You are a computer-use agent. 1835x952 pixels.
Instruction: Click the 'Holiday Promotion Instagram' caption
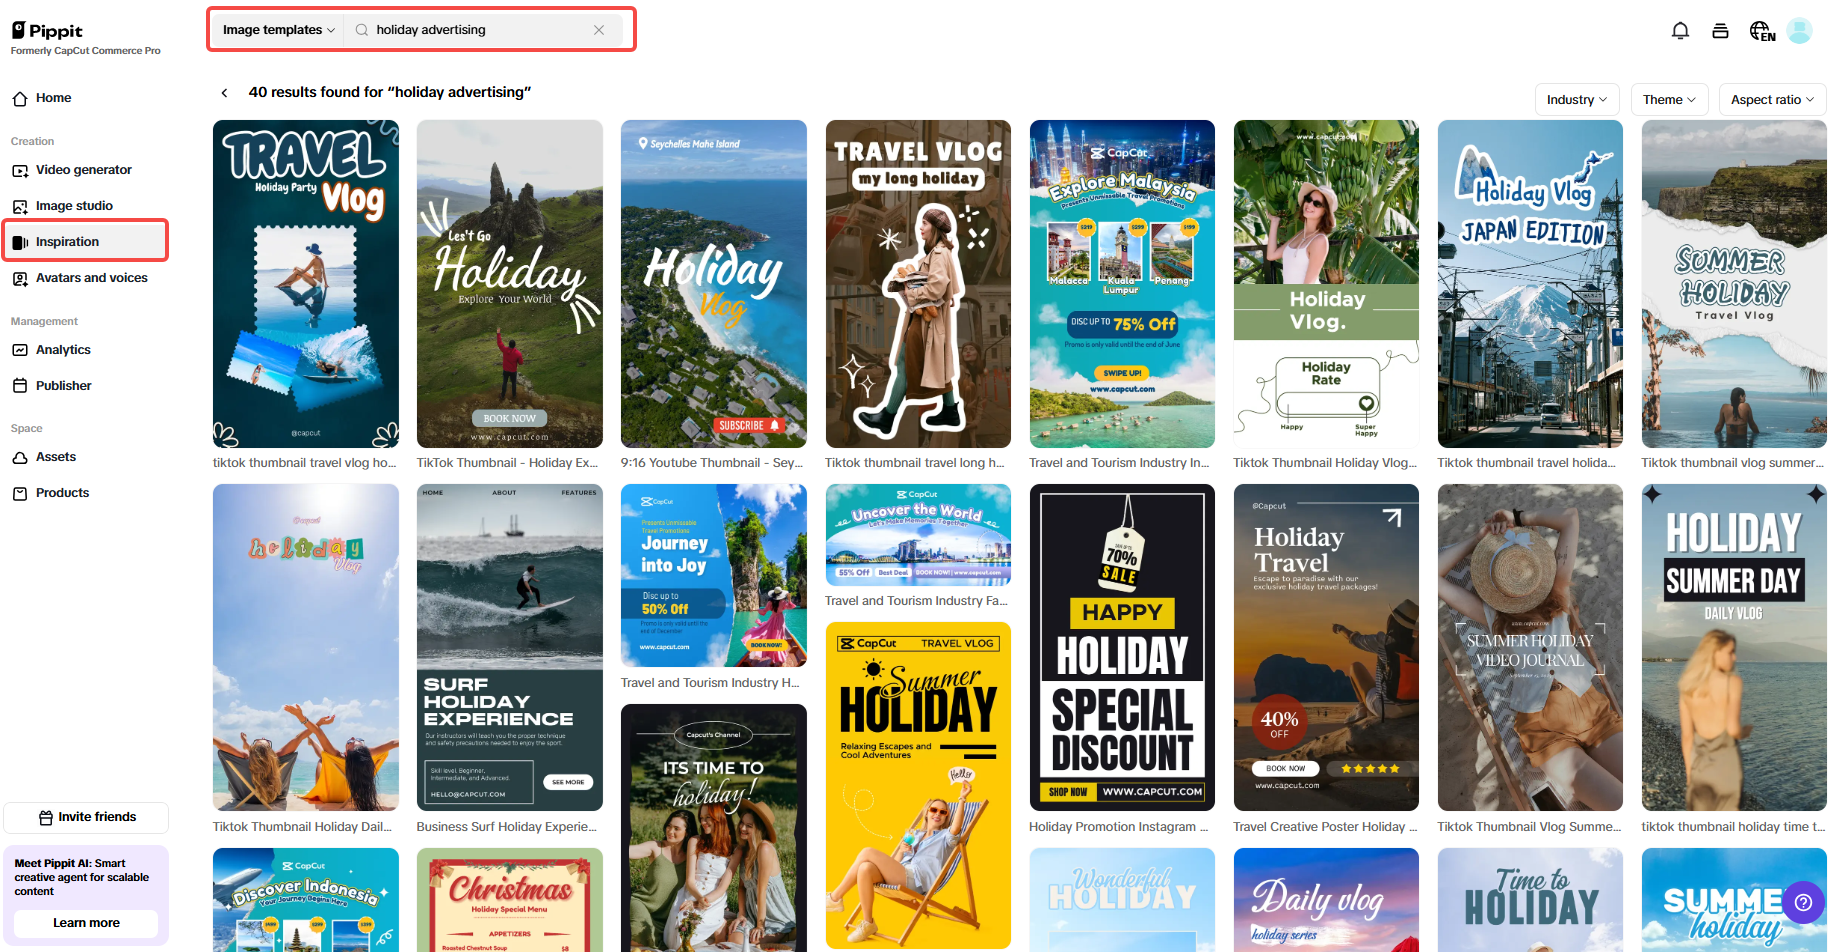(x=1119, y=827)
